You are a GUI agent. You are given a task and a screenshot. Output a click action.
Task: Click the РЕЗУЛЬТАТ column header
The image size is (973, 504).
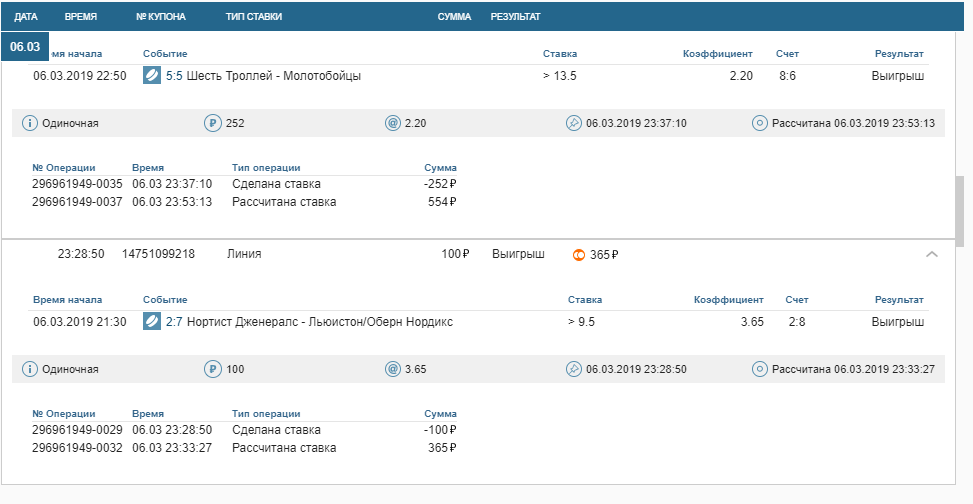(515, 17)
